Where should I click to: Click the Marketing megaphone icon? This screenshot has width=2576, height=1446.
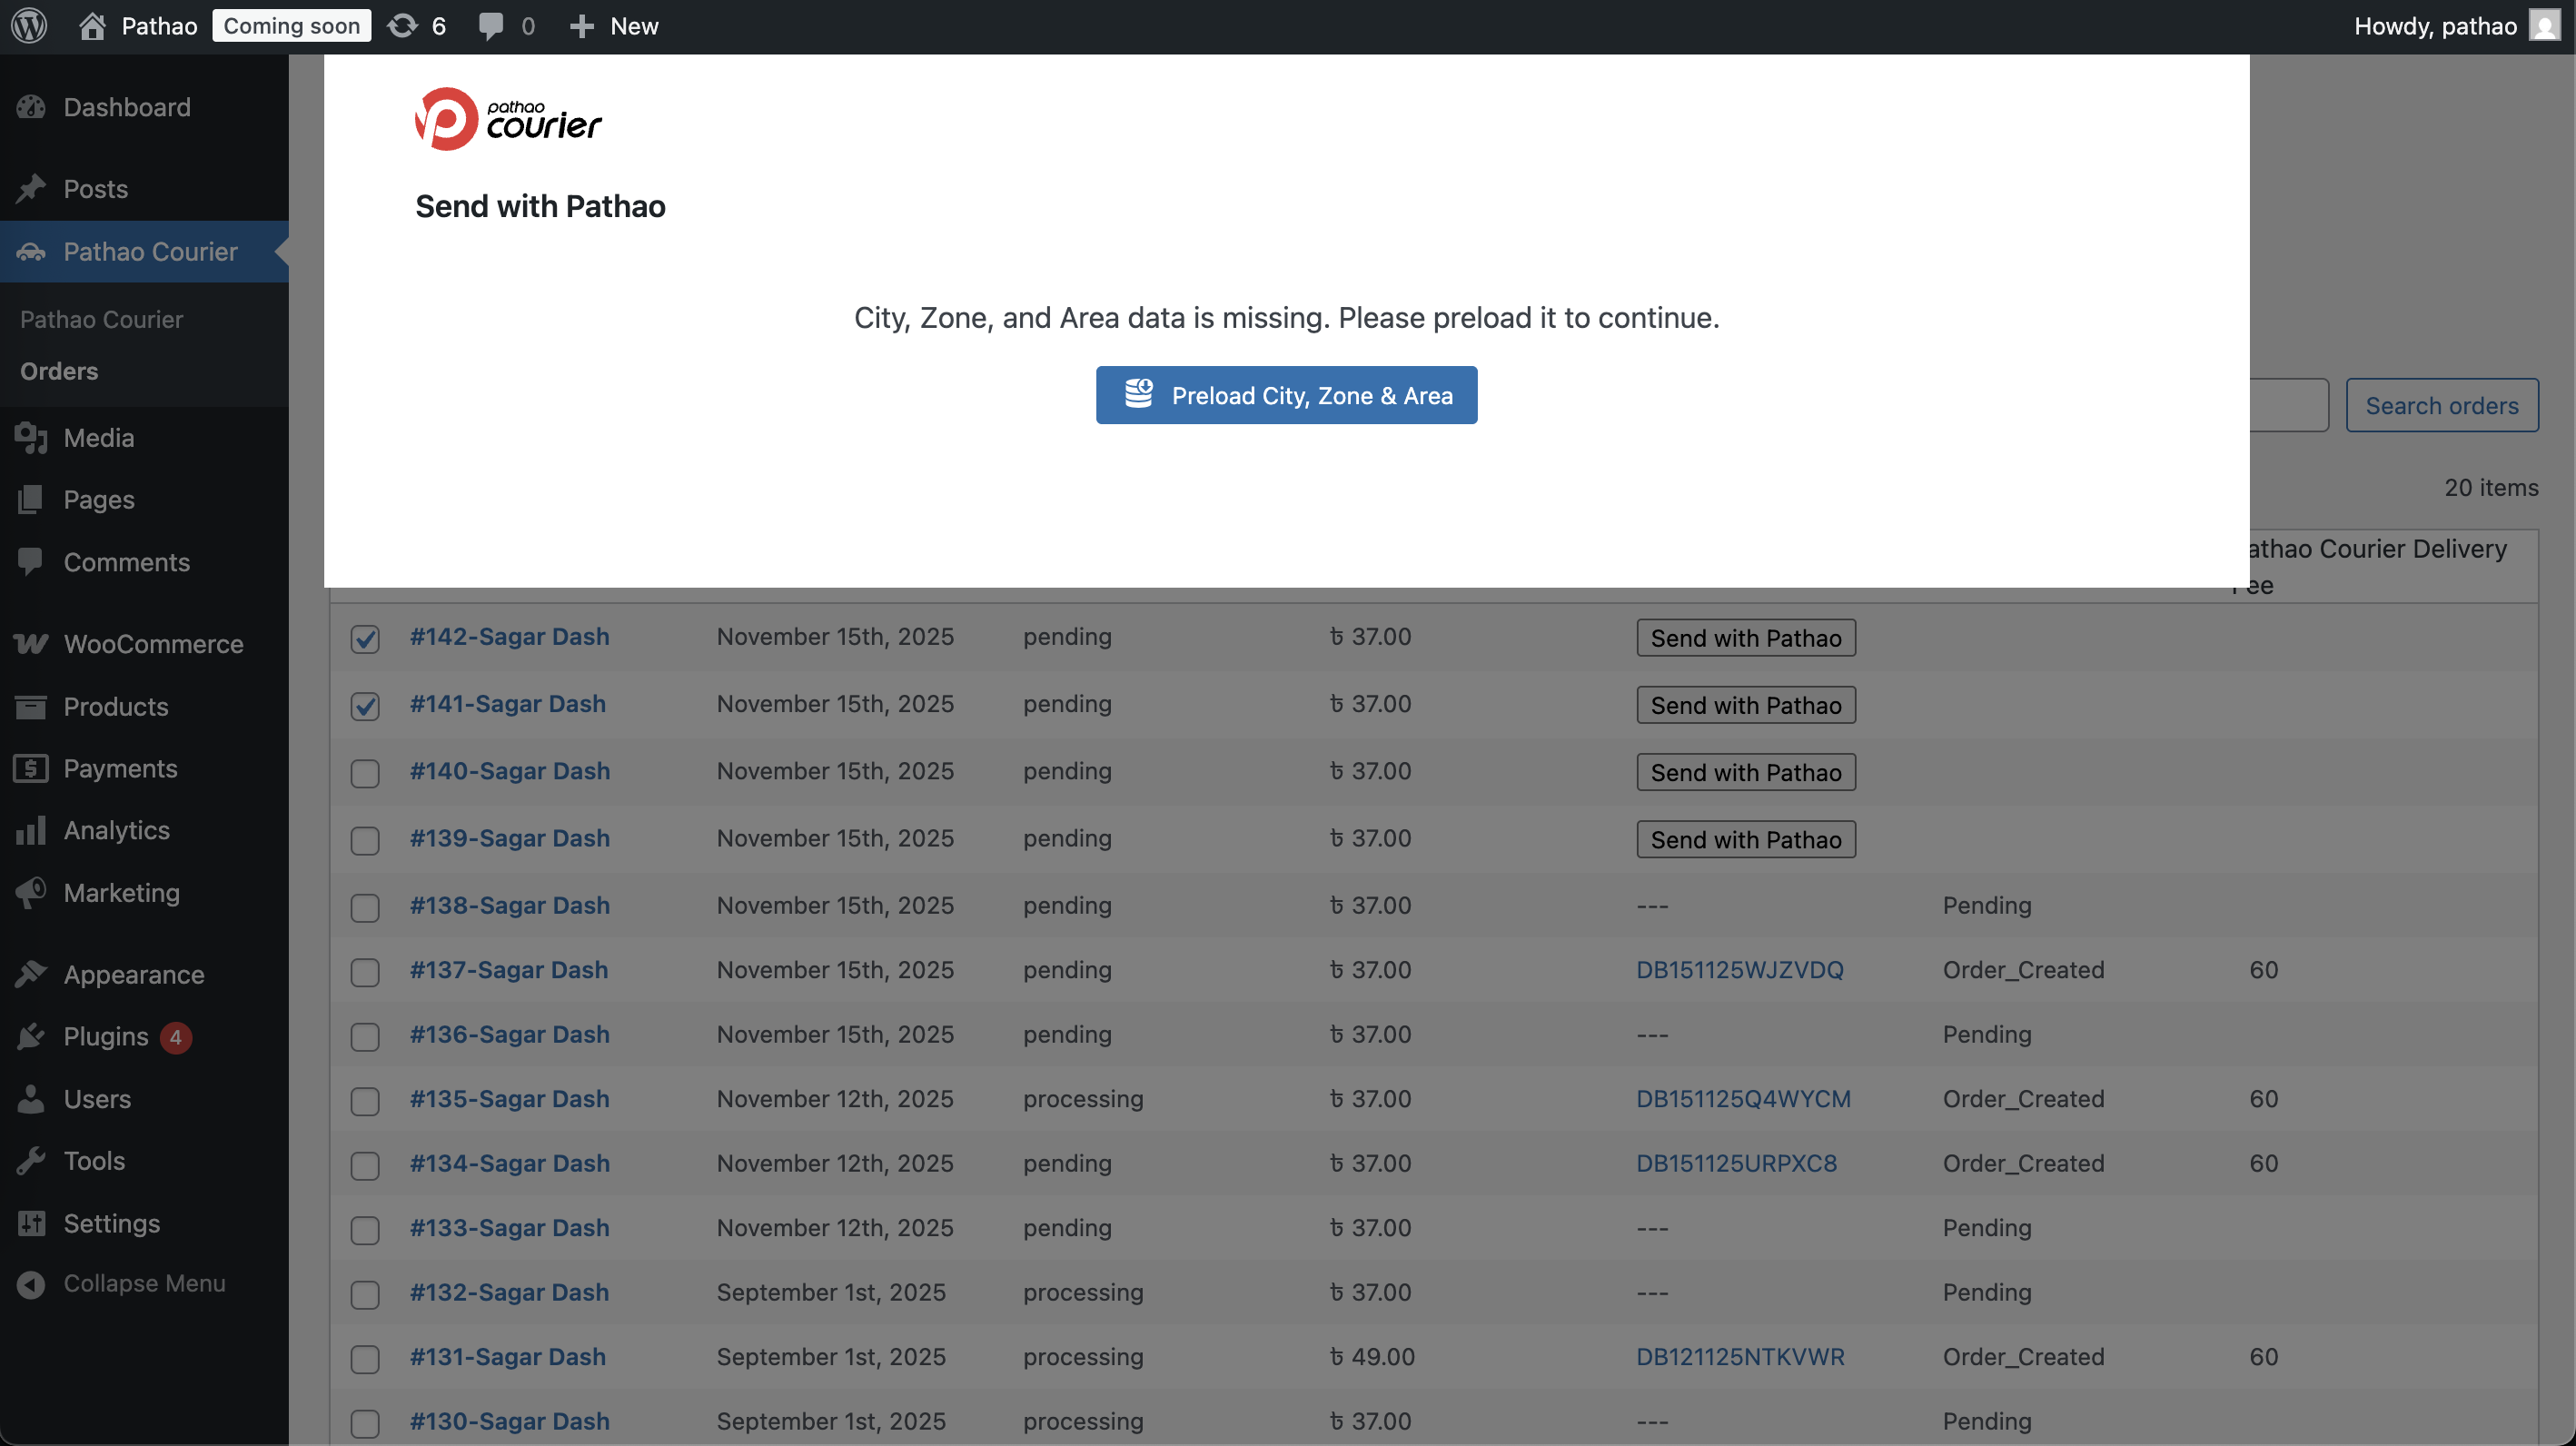click(31, 892)
